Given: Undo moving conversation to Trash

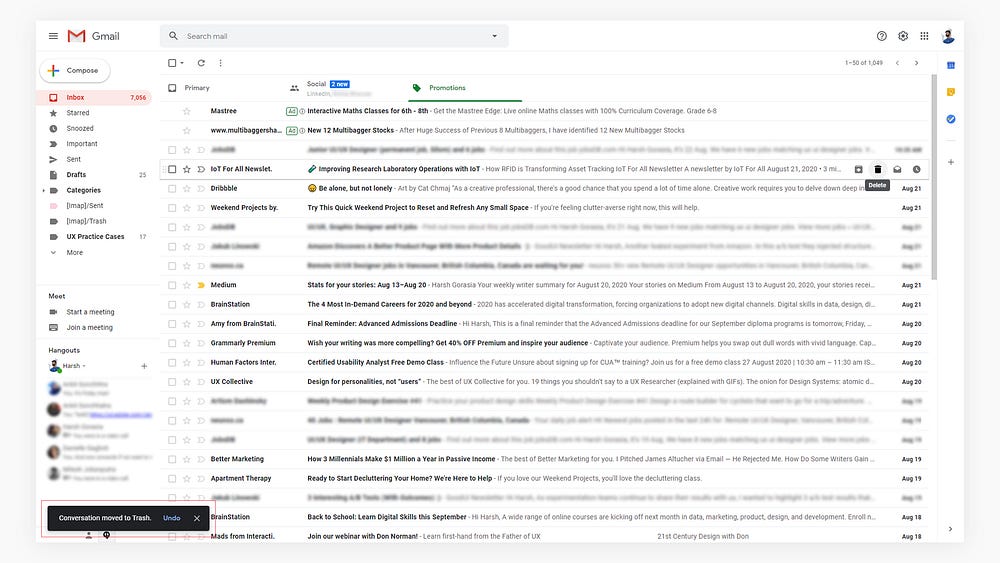Looking at the screenshot, I should (172, 518).
